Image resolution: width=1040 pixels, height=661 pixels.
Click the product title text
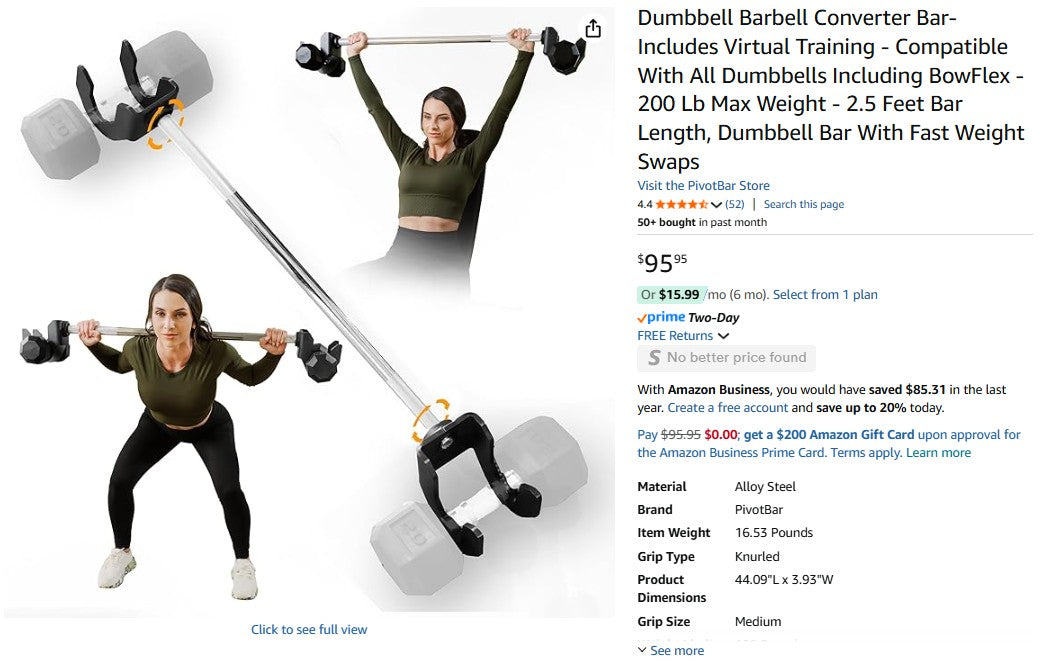tap(830, 90)
